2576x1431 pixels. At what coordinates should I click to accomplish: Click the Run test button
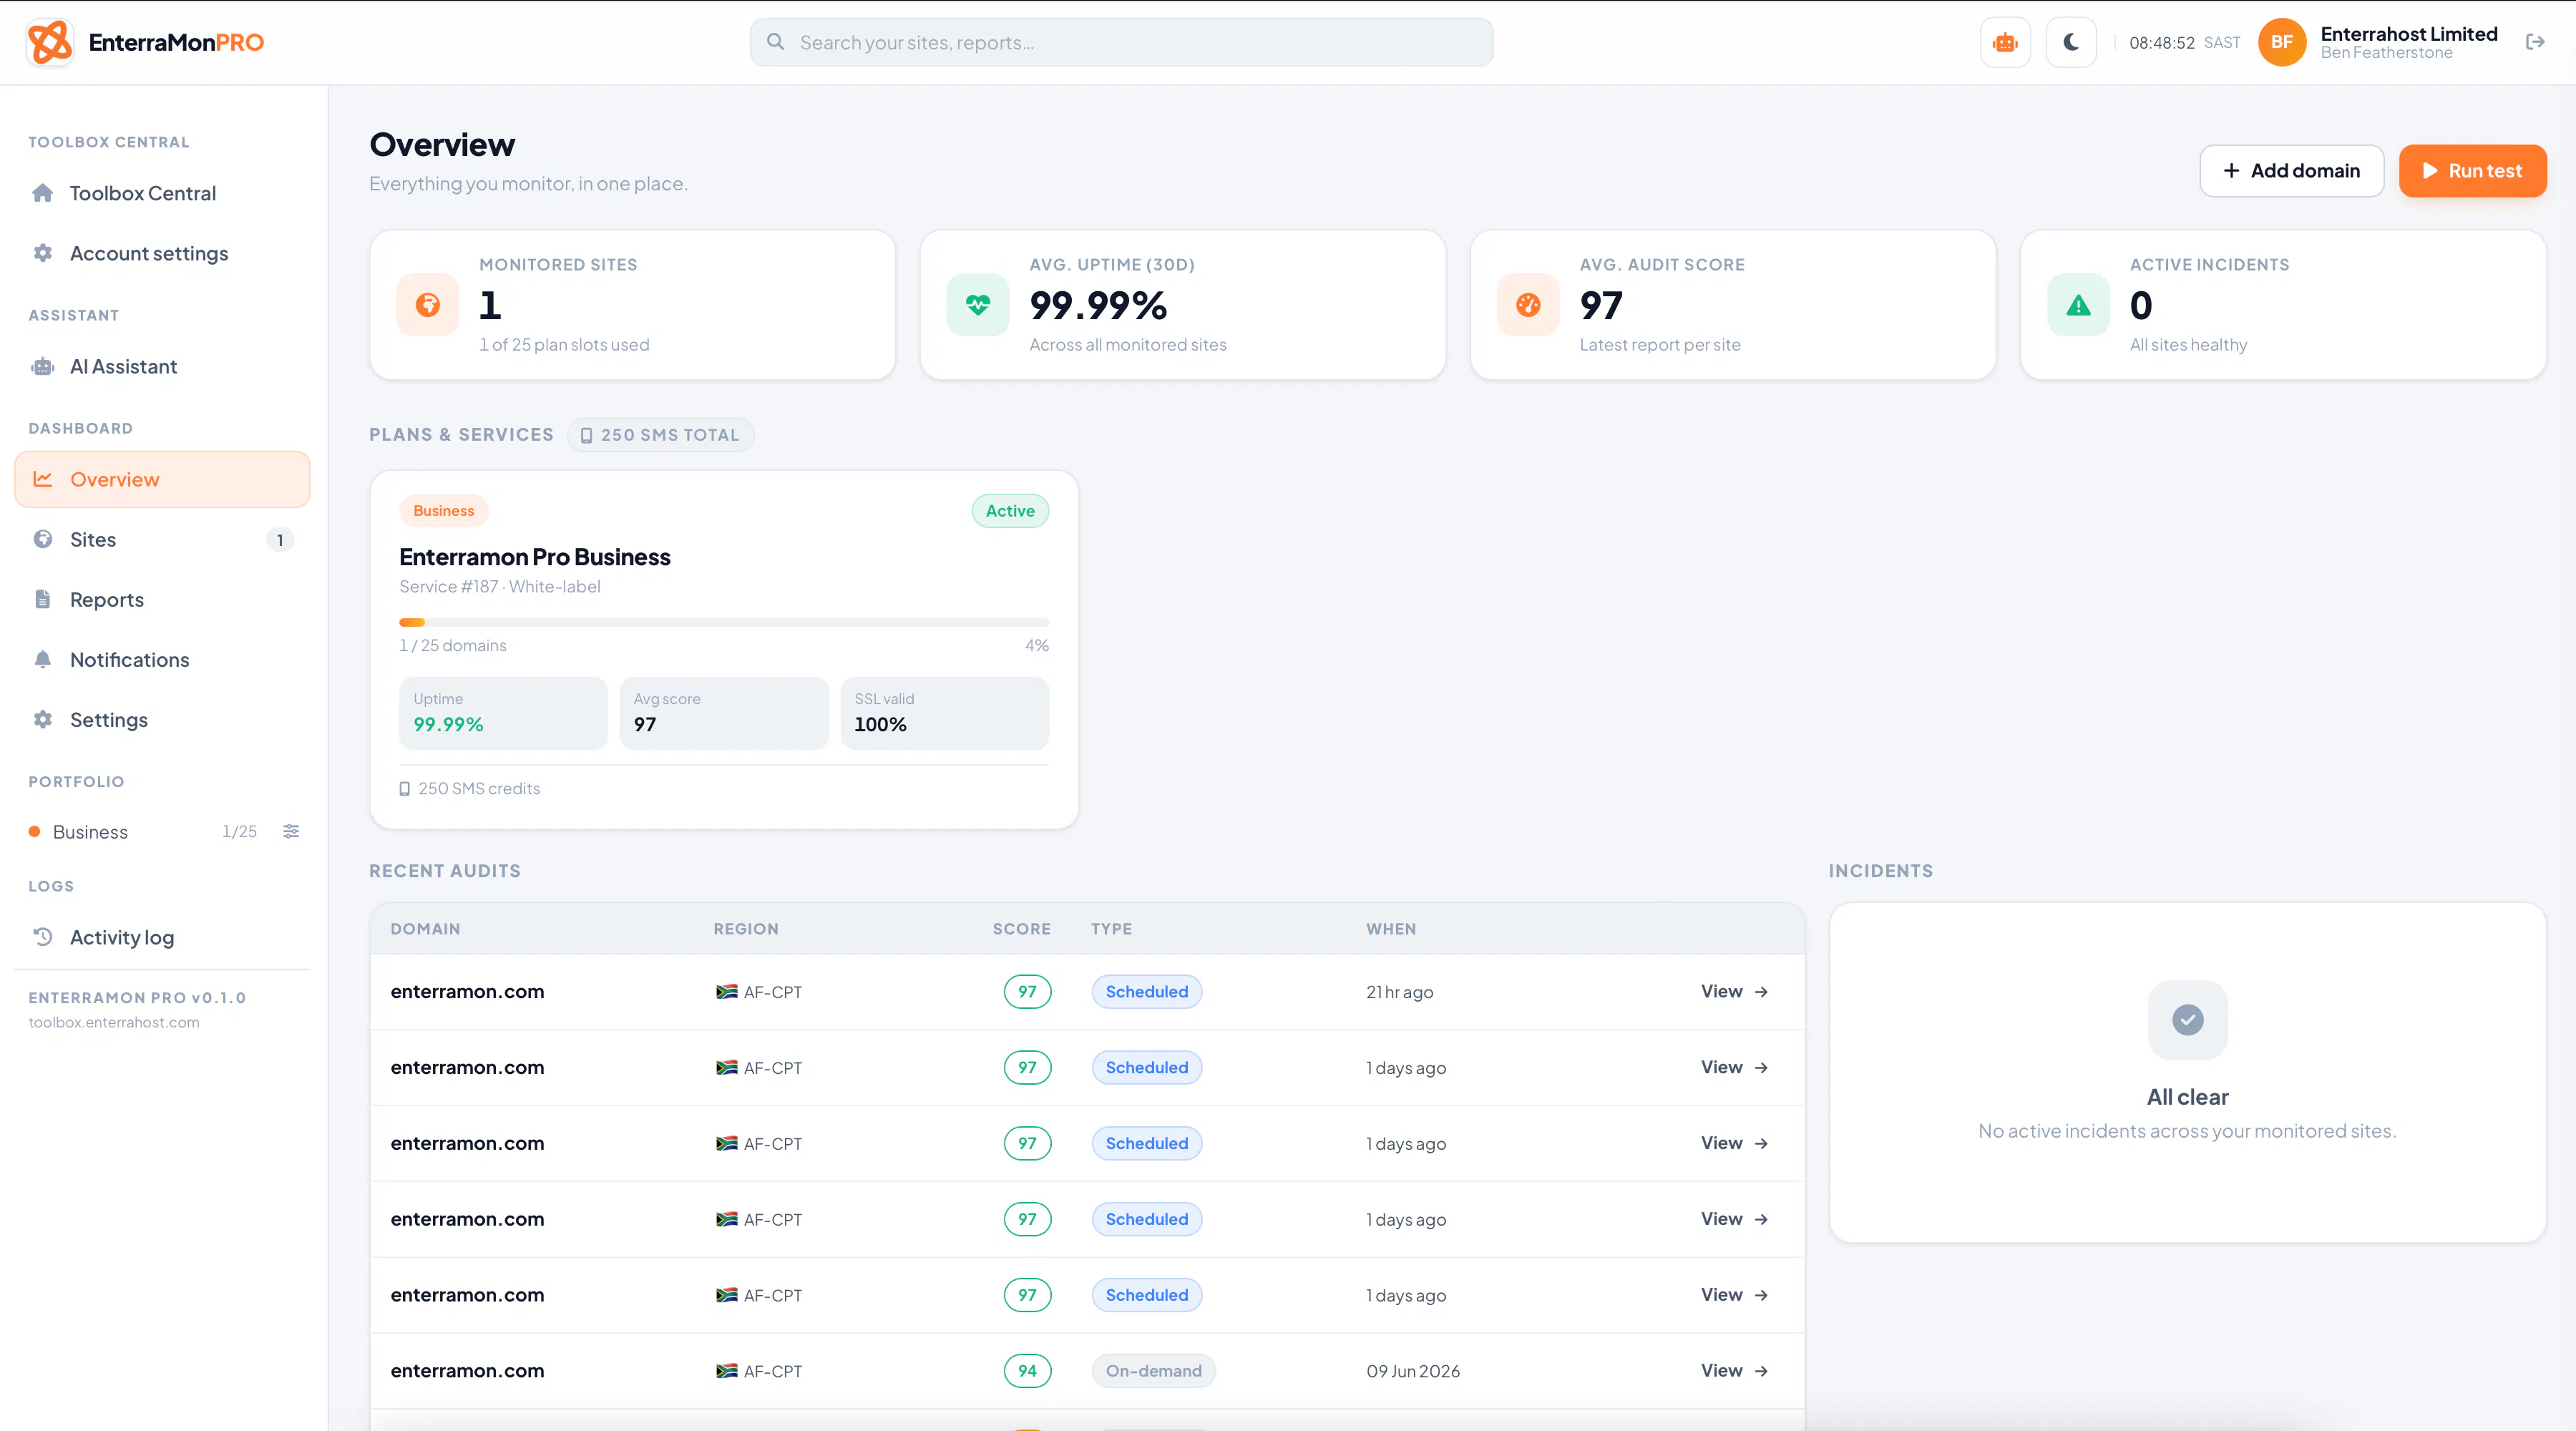[2472, 171]
